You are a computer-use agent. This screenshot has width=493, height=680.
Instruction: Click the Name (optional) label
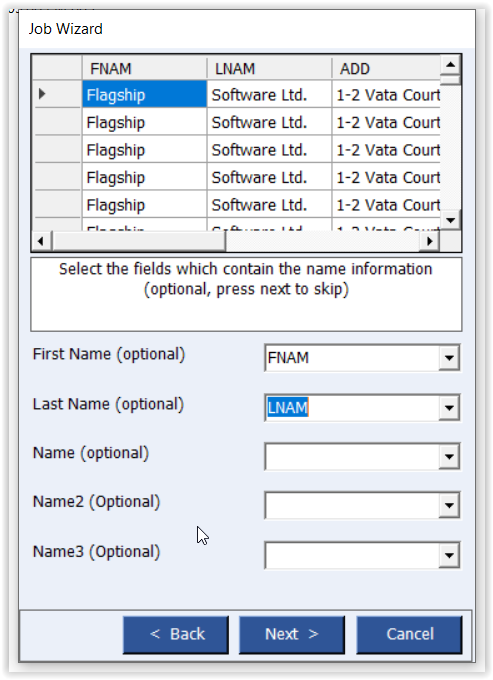pyautogui.click(x=91, y=453)
